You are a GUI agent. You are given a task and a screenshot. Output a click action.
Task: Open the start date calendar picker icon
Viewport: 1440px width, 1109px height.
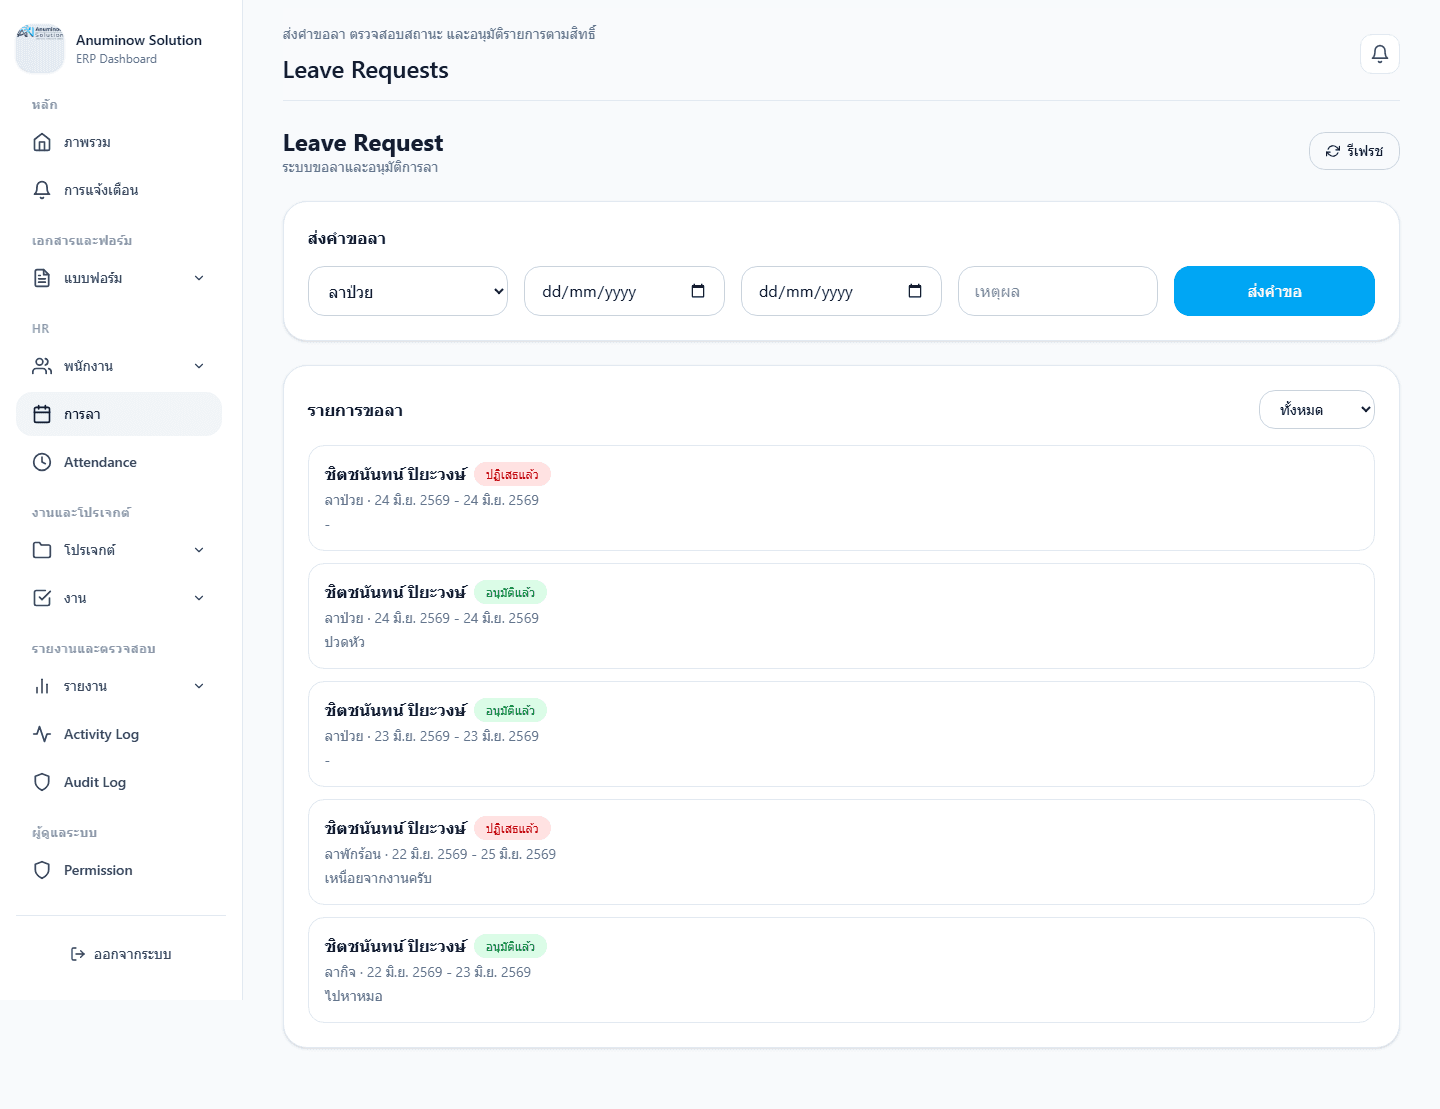698,291
